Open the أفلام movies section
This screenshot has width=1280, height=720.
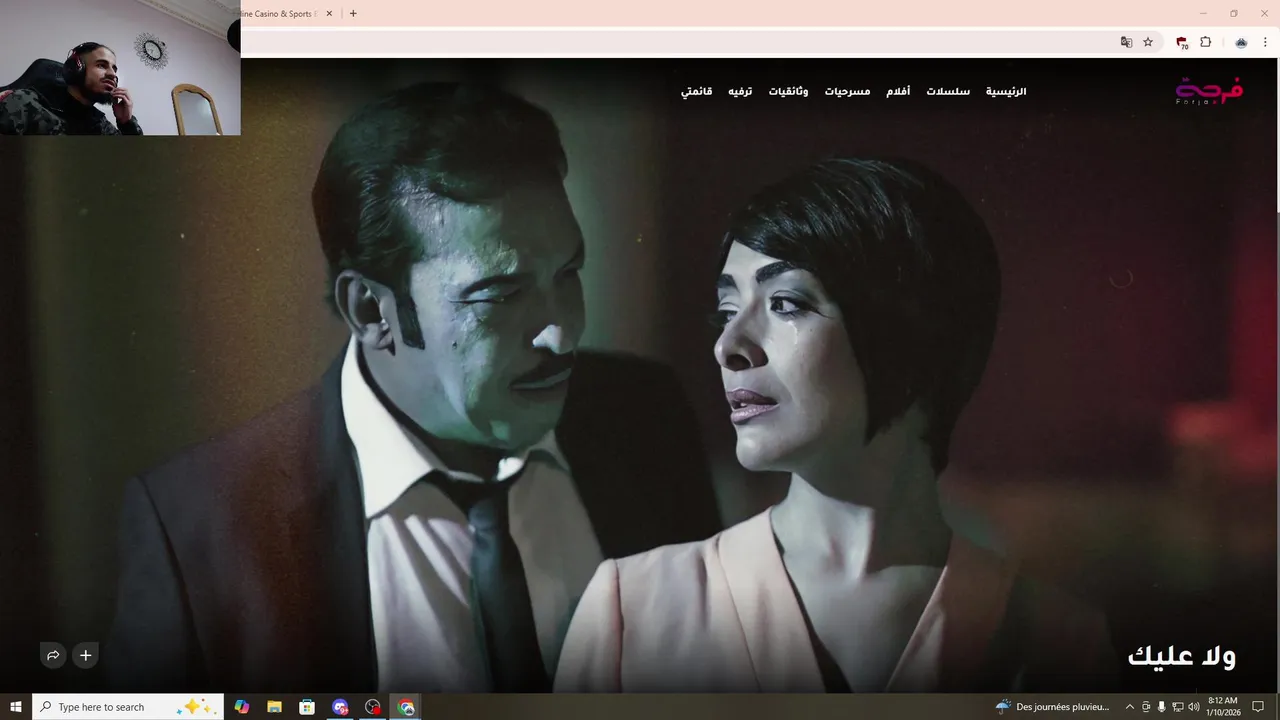coord(898,91)
